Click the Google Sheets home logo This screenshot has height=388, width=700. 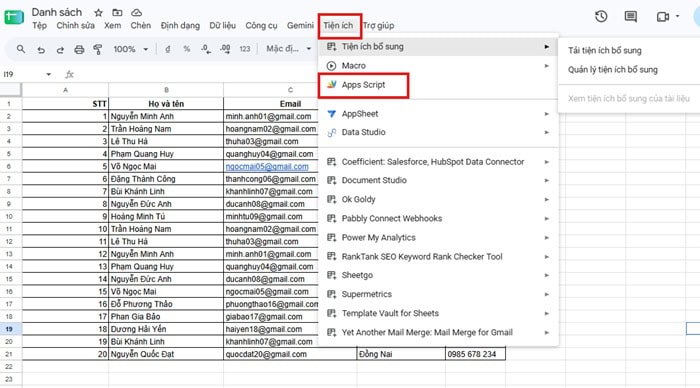14,17
